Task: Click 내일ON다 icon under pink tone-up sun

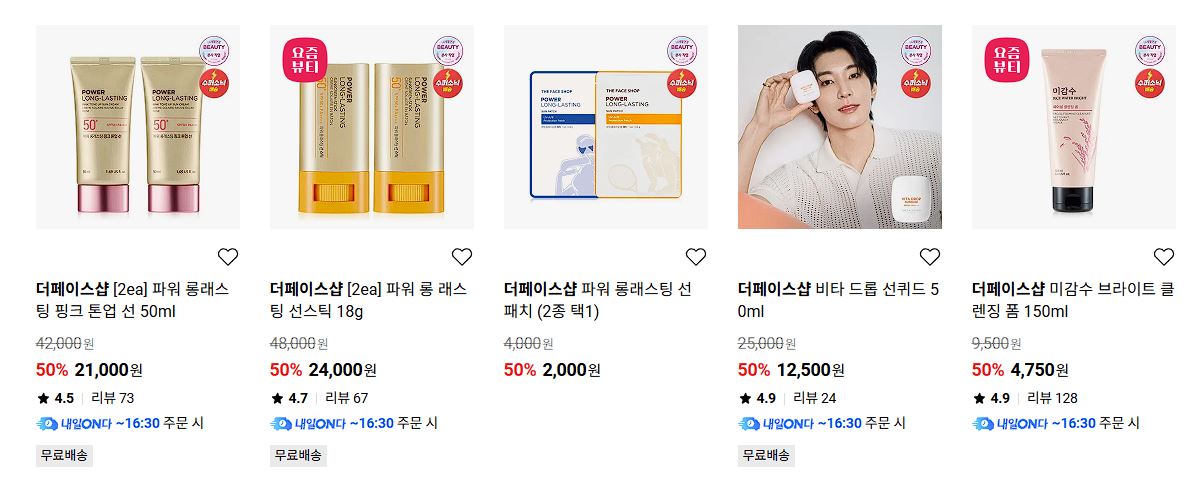Action: [47, 423]
